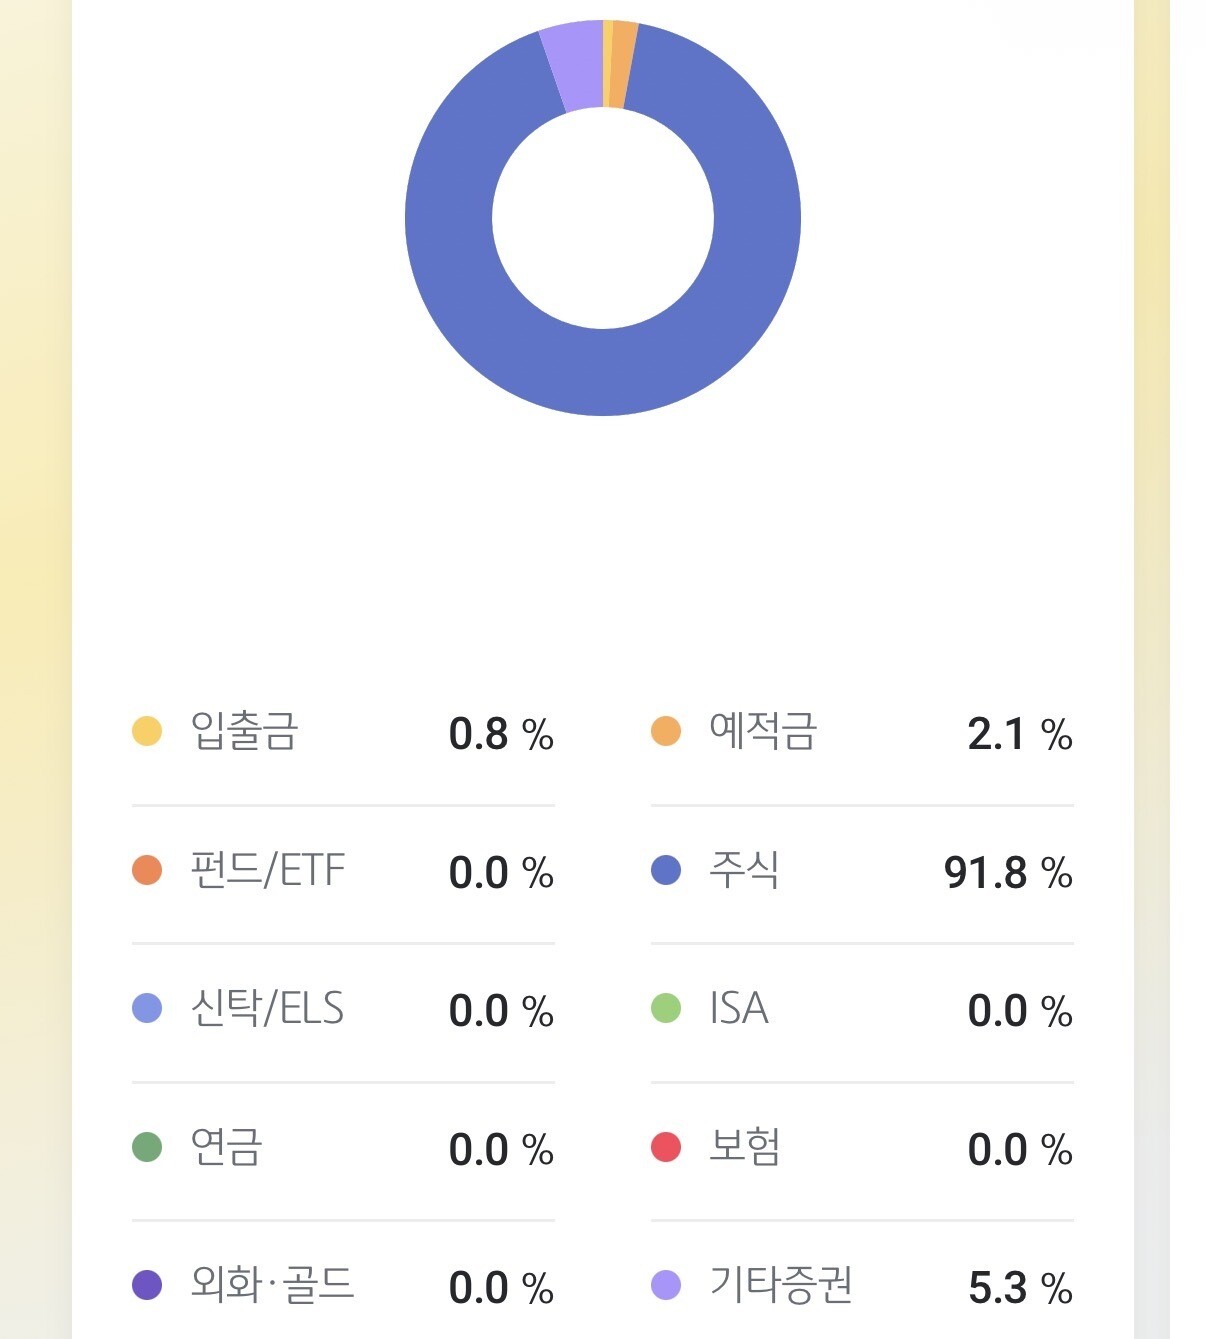Click the orange 예적금 legend dot
Screen dimensions: 1206x1339
pos(666,731)
